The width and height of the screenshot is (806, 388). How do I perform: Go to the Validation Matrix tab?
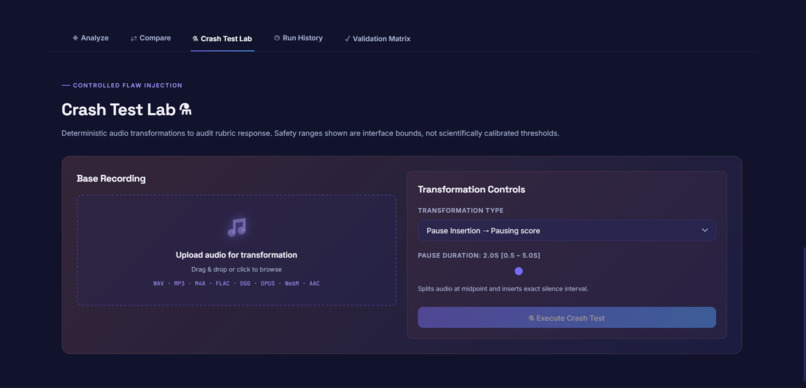(x=377, y=39)
